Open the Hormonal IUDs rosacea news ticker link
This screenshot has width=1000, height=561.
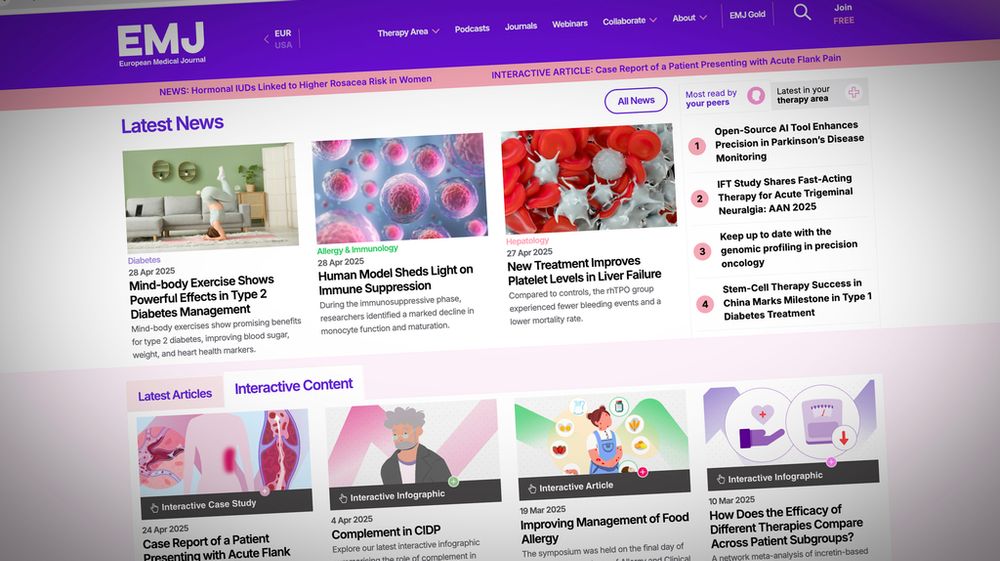tap(295, 85)
